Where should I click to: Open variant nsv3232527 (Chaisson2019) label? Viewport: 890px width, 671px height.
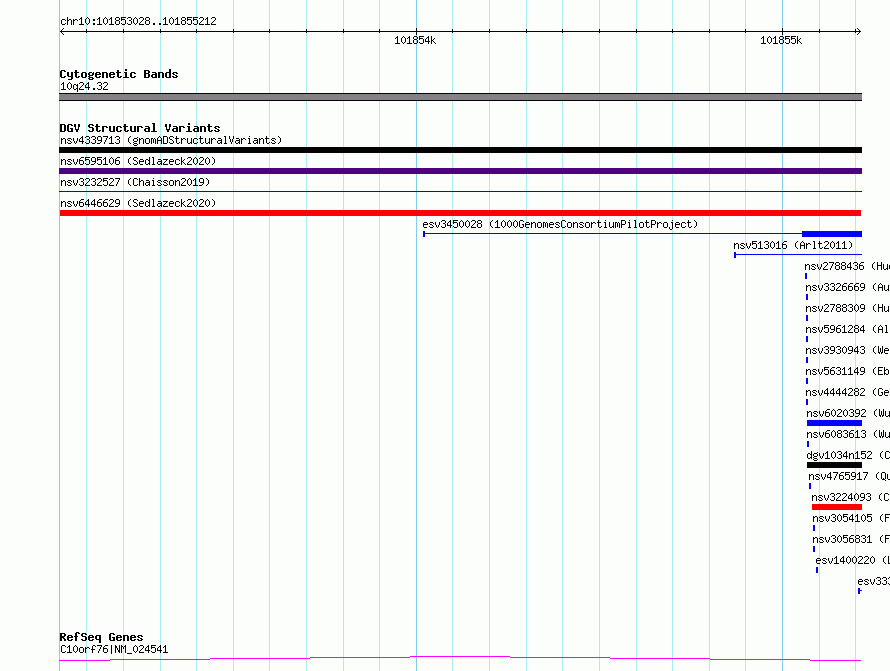point(135,182)
